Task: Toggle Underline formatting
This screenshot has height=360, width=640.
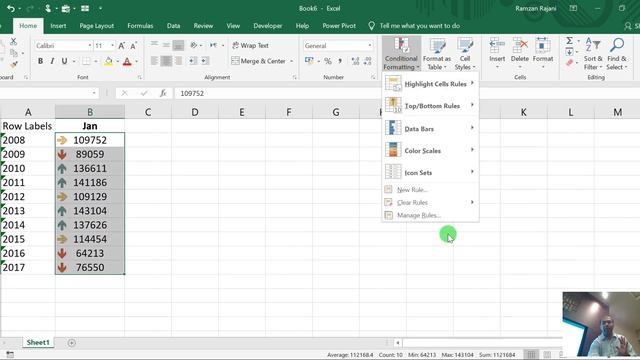Action: [64, 61]
